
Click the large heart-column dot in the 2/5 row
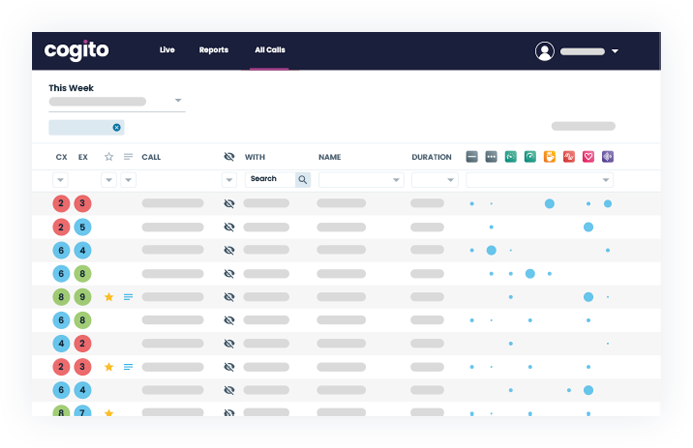point(588,227)
